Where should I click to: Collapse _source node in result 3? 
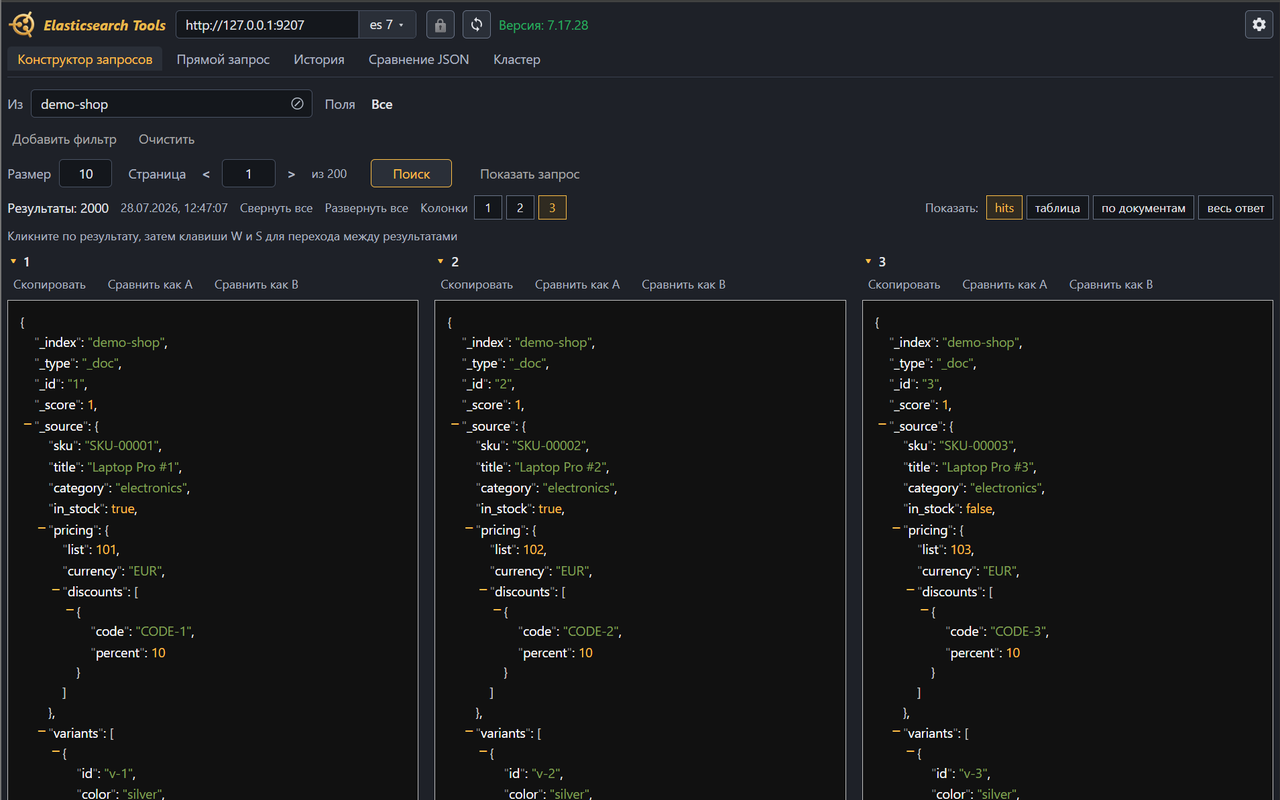(x=882, y=426)
